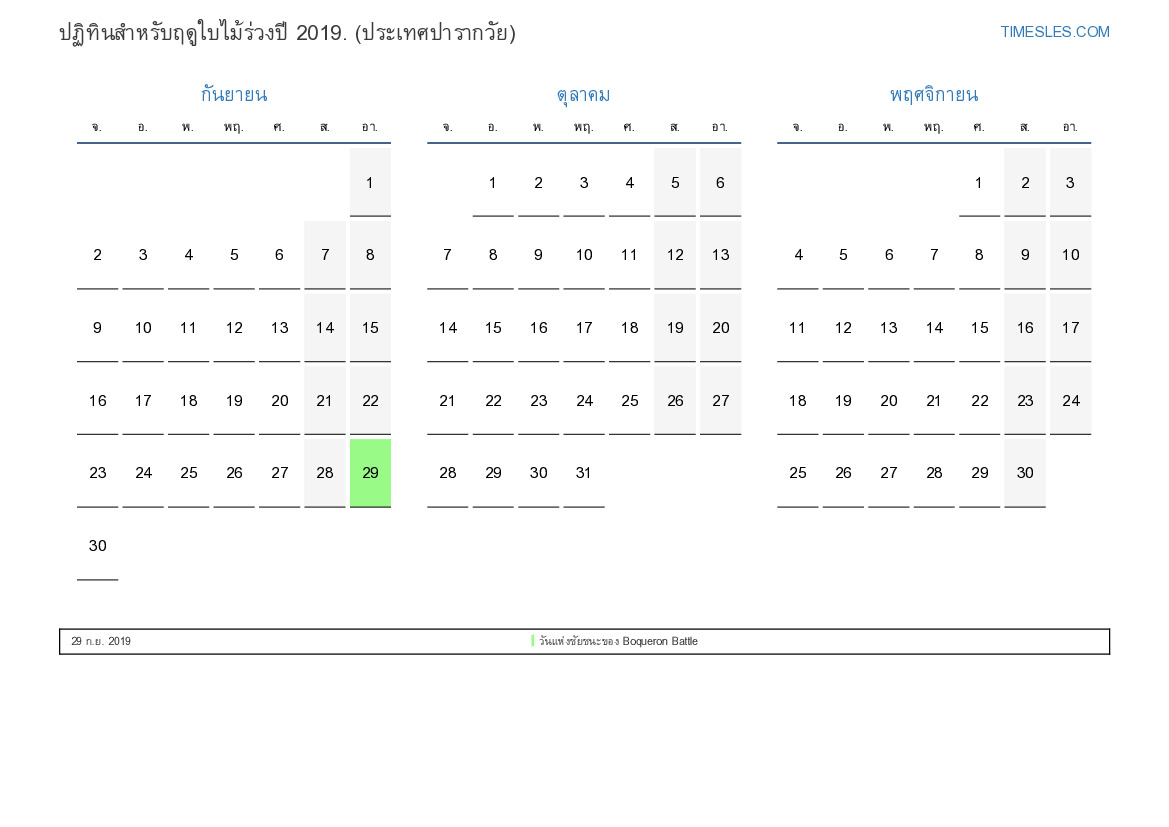Click the ศ. weekday header under พฤศจิกายน
Image resolution: width=1169 pixels, height=827 pixels.
click(979, 127)
